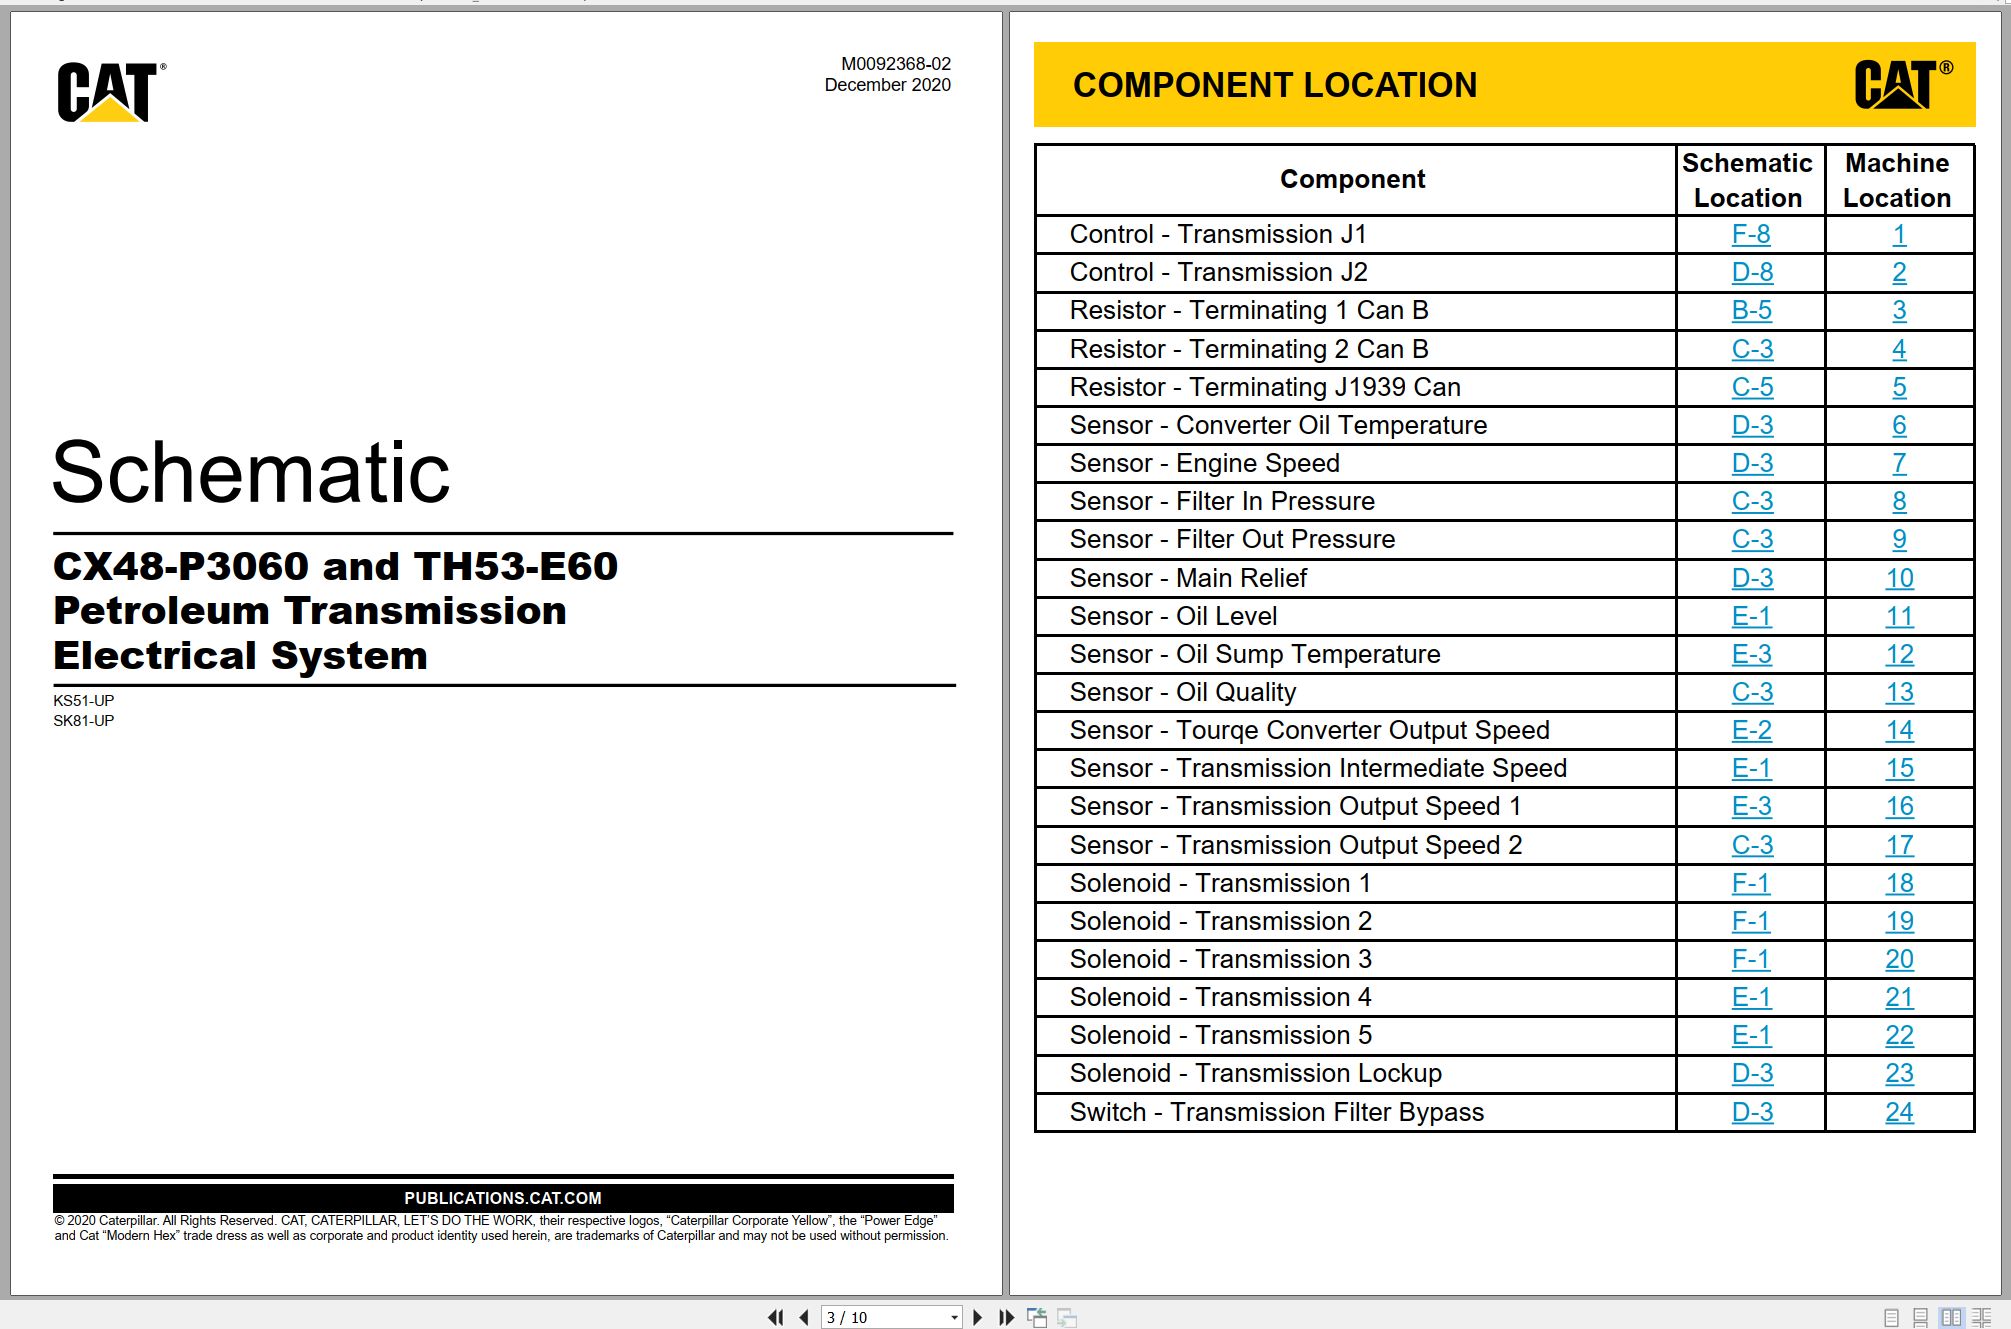This screenshot has width=2011, height=1329.
Task: Open machine location 2 link
Action: [x=1899, y=272]
